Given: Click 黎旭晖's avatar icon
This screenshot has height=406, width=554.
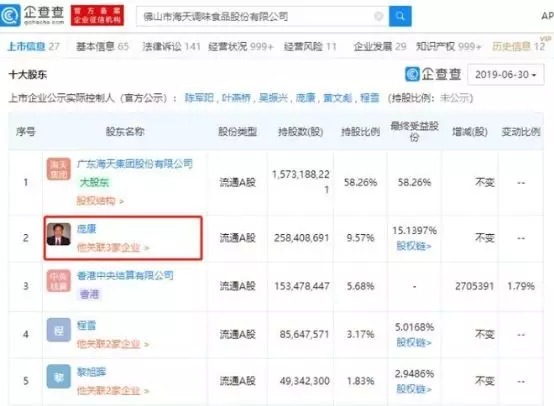Looking at the screenshot, I should click(x=58, y=377).
